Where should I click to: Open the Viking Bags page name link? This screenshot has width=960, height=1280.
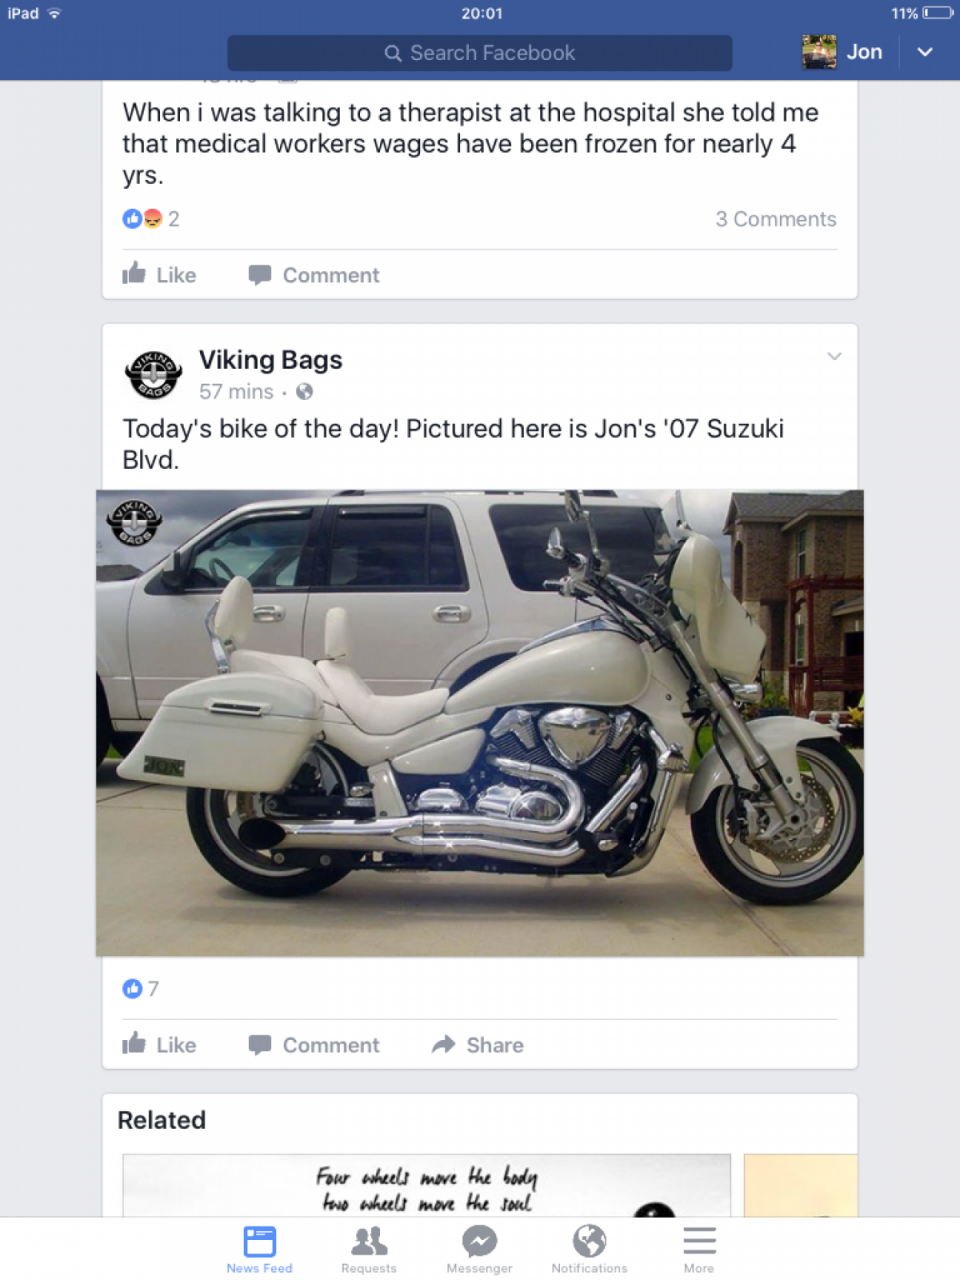tap(270, 360)
